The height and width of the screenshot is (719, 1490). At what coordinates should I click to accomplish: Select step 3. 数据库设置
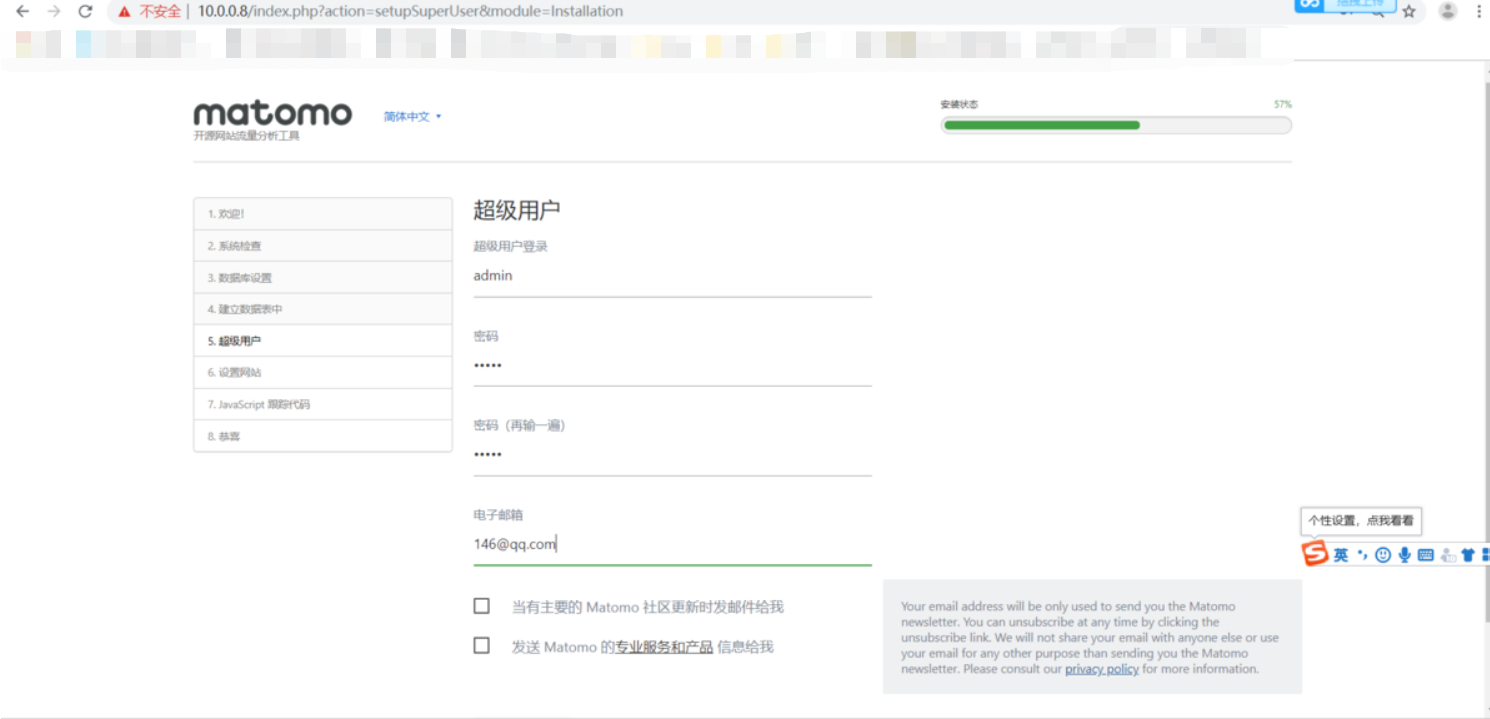point(323,278)
